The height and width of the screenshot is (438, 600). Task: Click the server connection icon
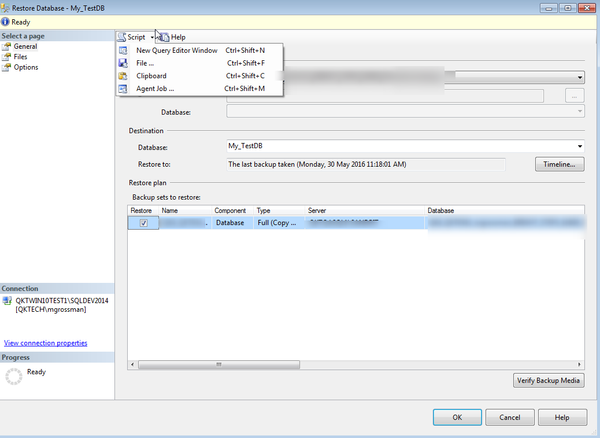tap(7, 301)
